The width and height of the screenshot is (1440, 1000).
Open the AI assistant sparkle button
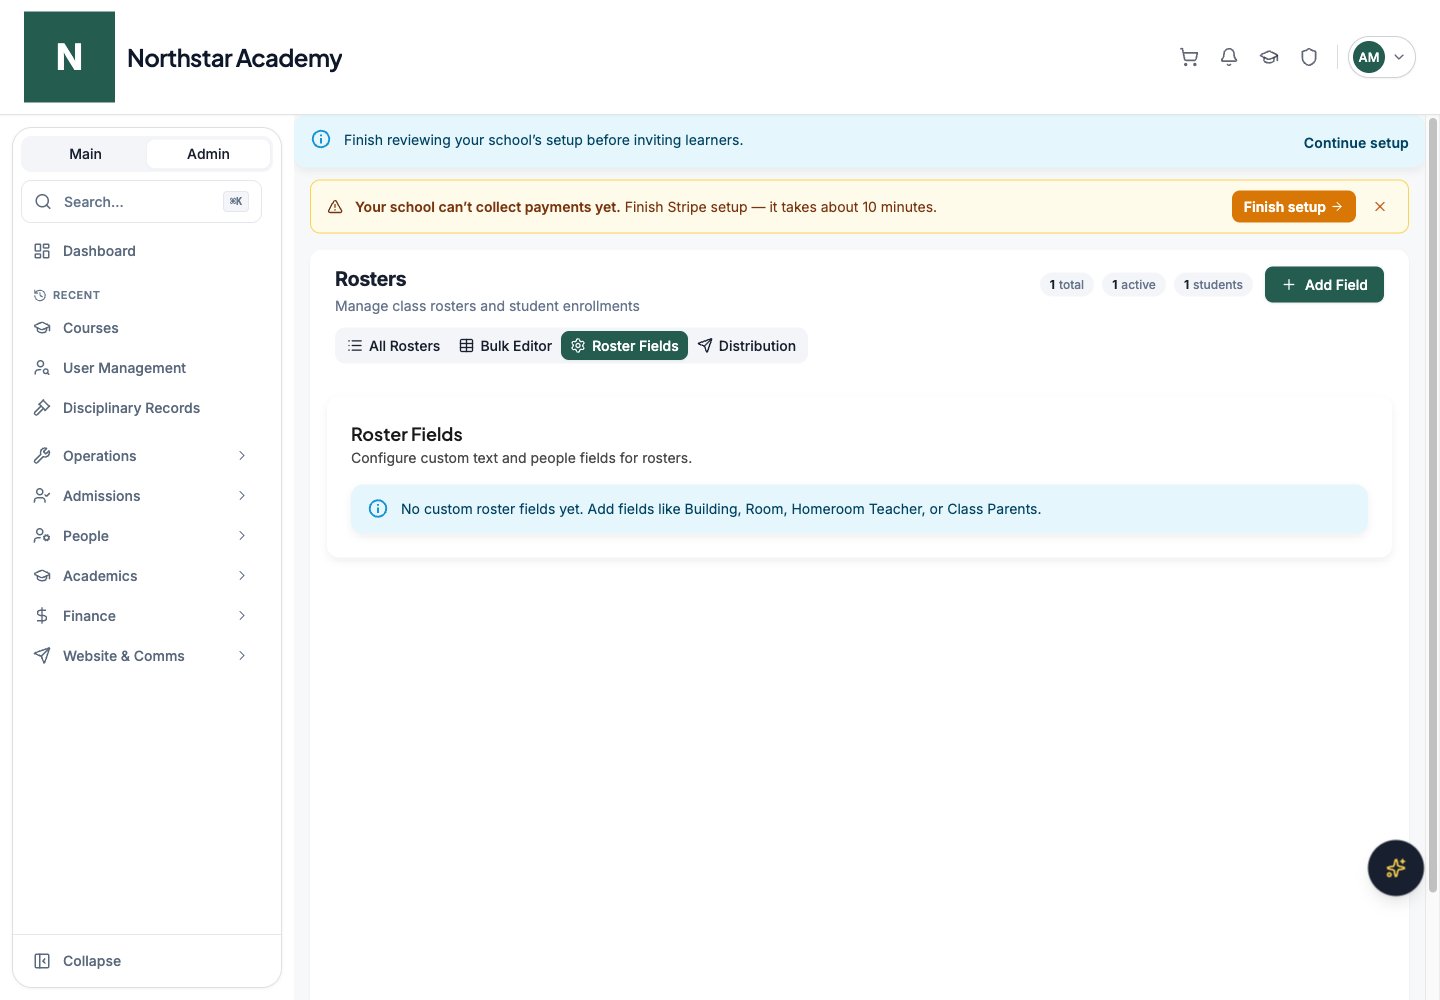coord(1395,868)
